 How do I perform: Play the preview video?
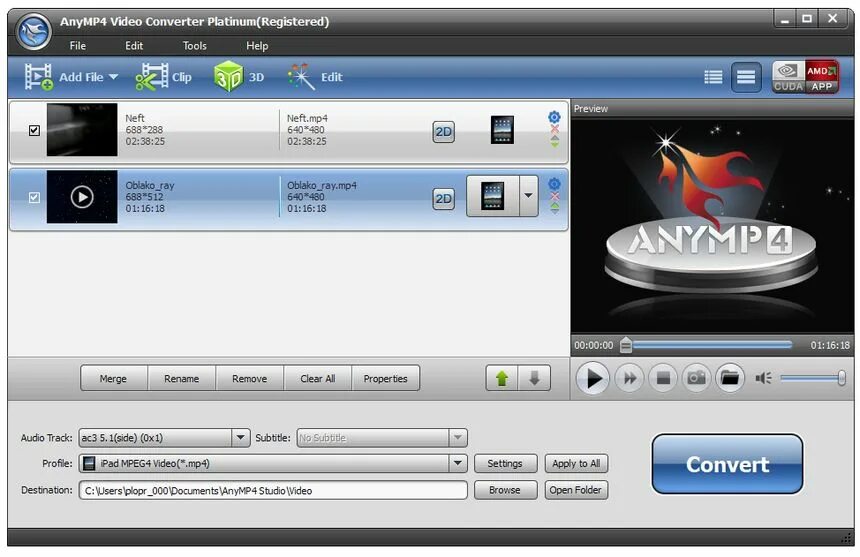tap(592, 378)
